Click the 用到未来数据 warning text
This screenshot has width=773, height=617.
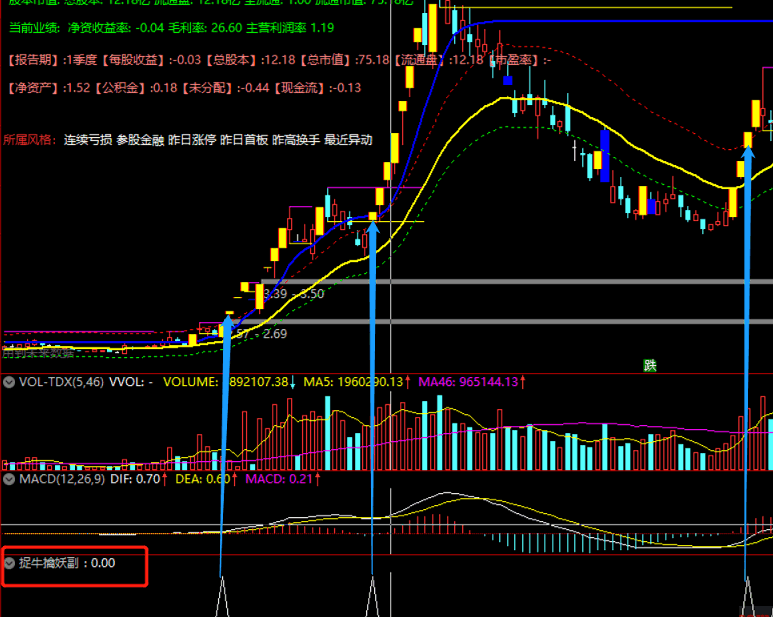tap(38, 353)
